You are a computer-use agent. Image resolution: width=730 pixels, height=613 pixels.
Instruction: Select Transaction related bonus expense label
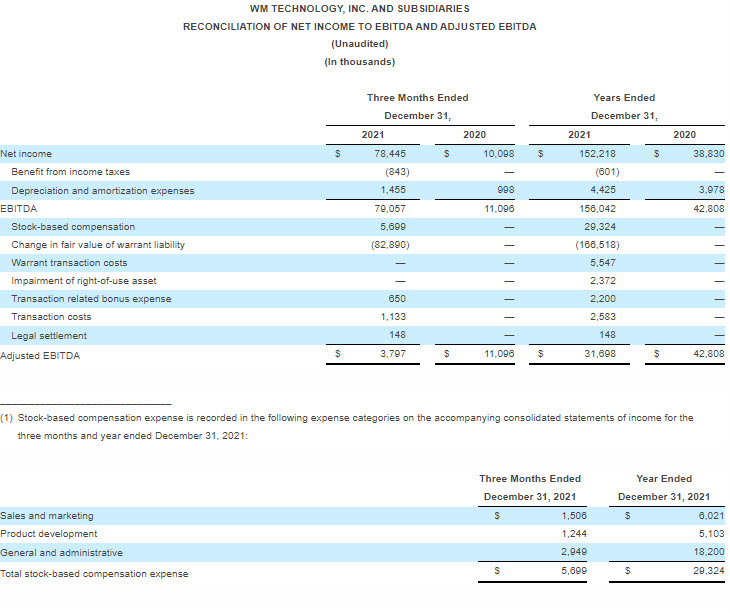coord(91,299)
